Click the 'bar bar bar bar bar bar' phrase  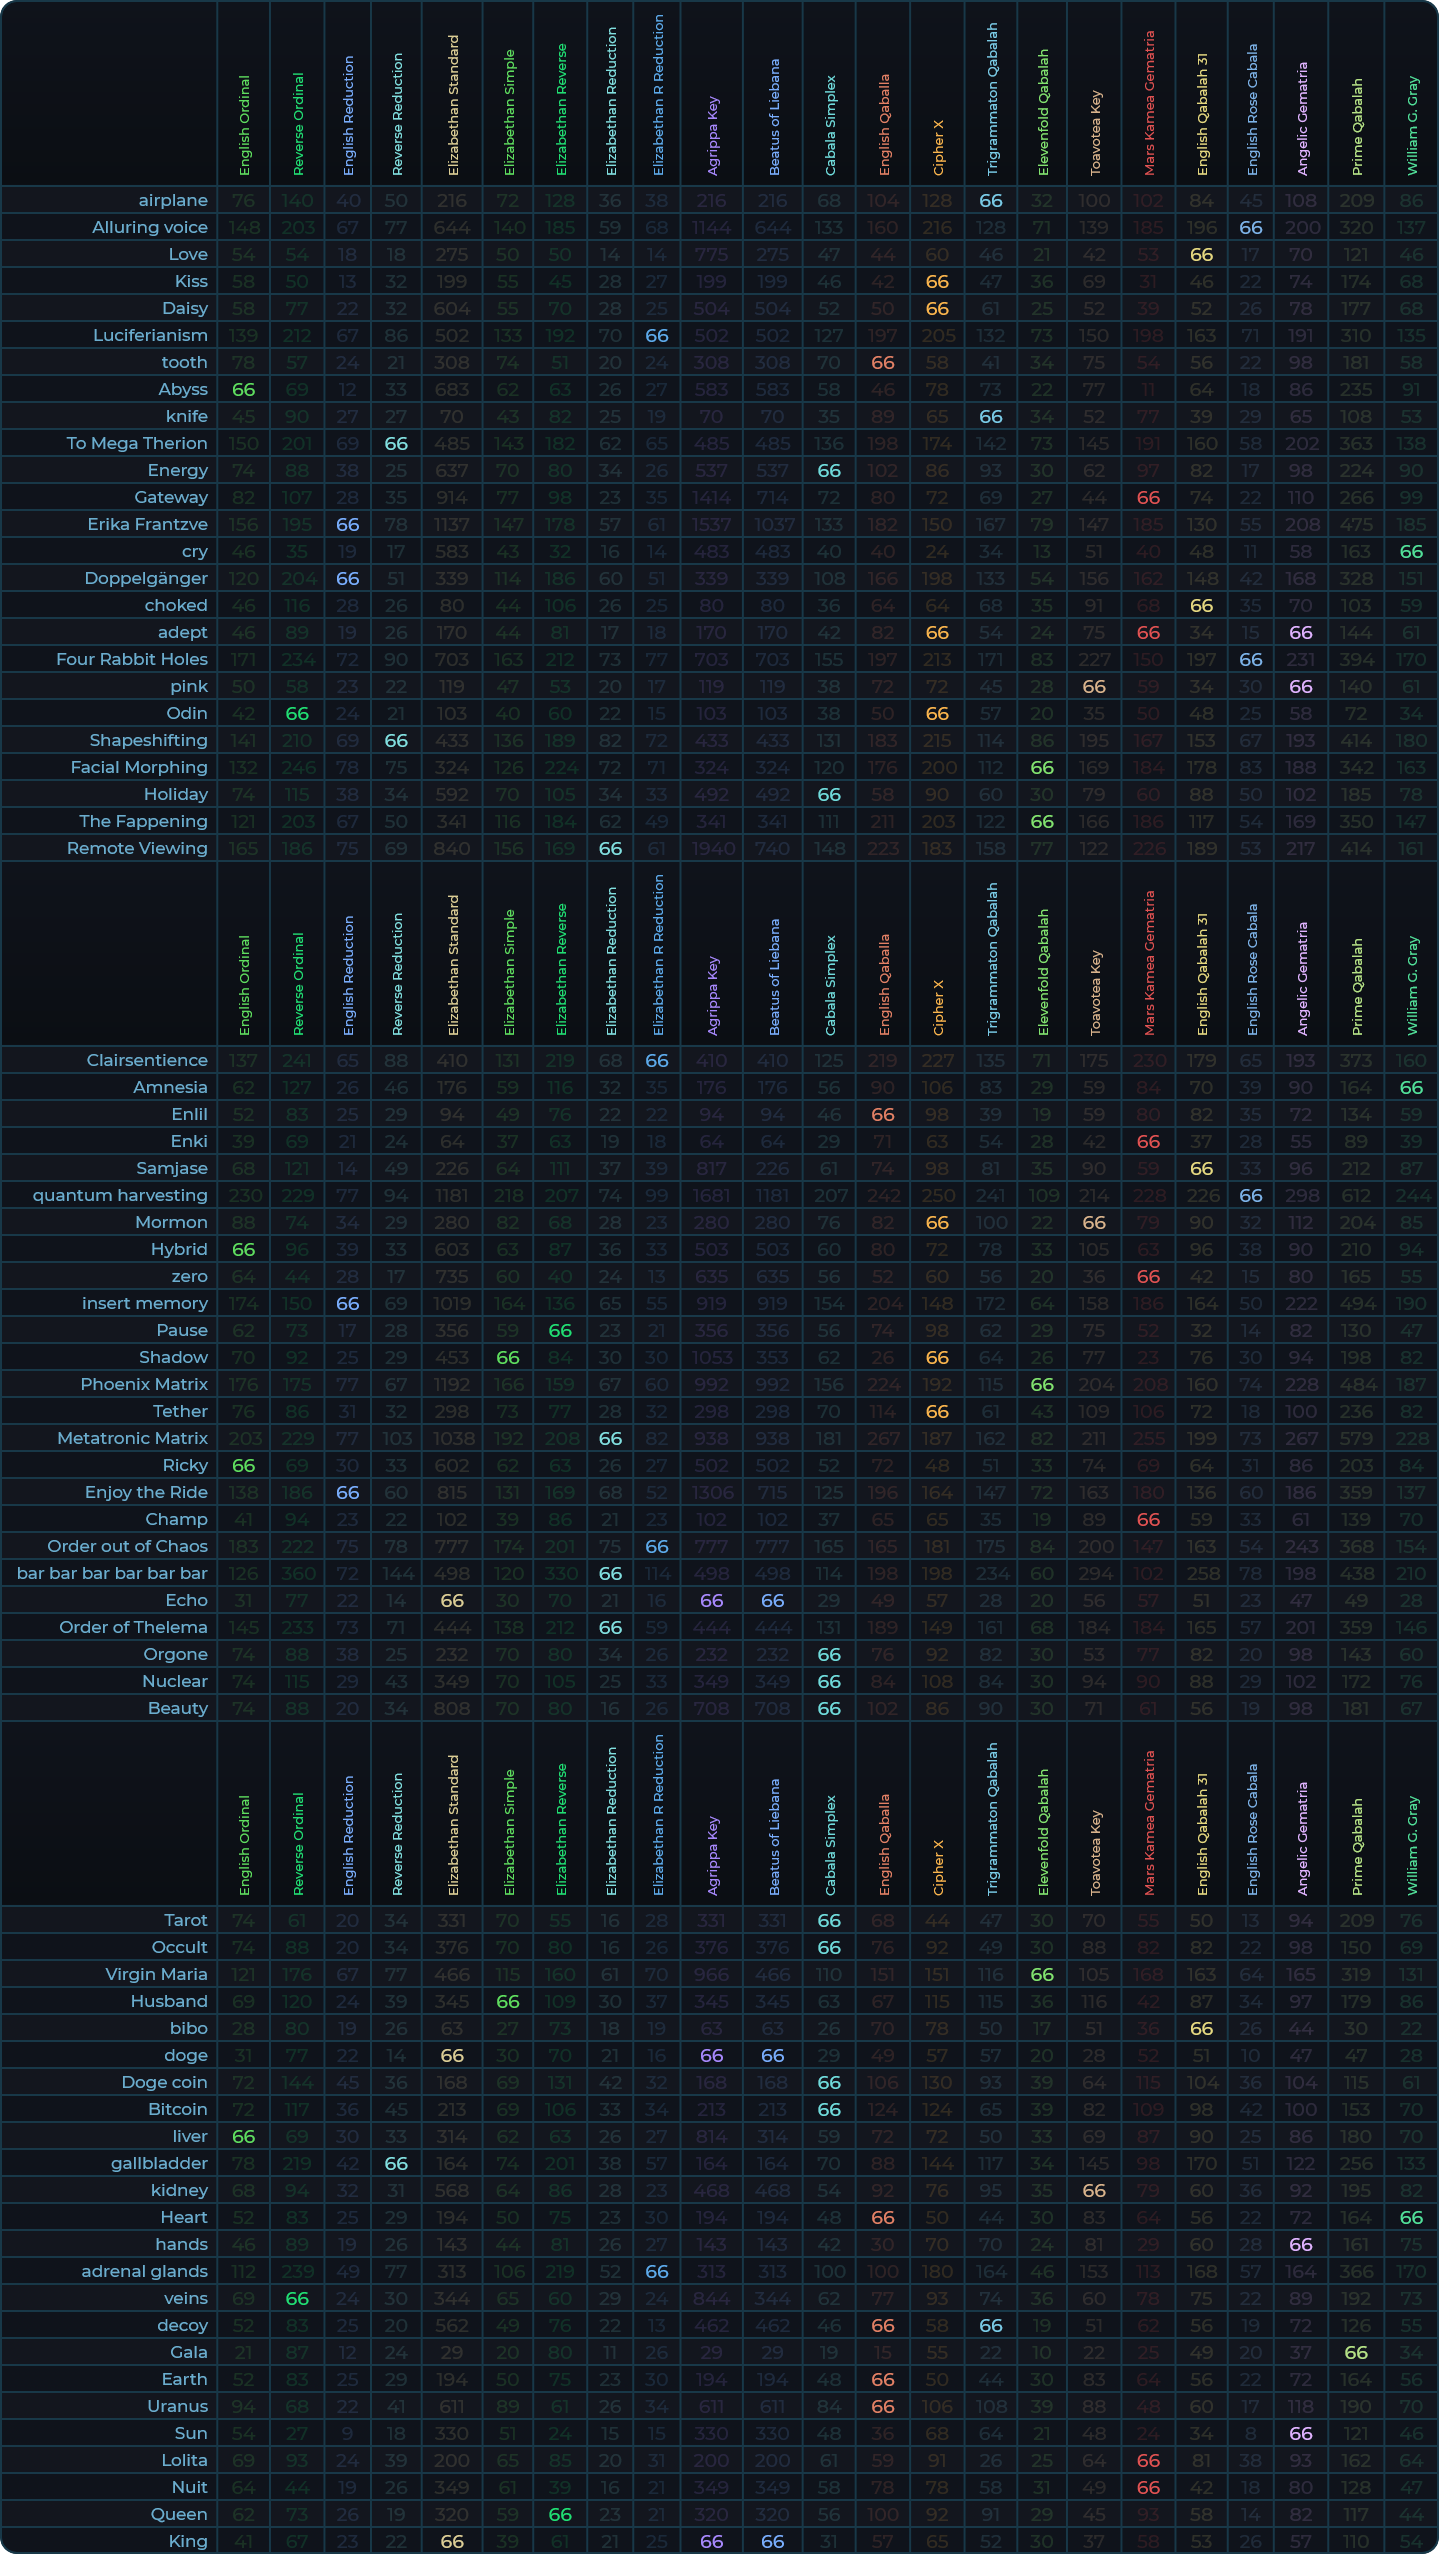tap(112, 1574)
